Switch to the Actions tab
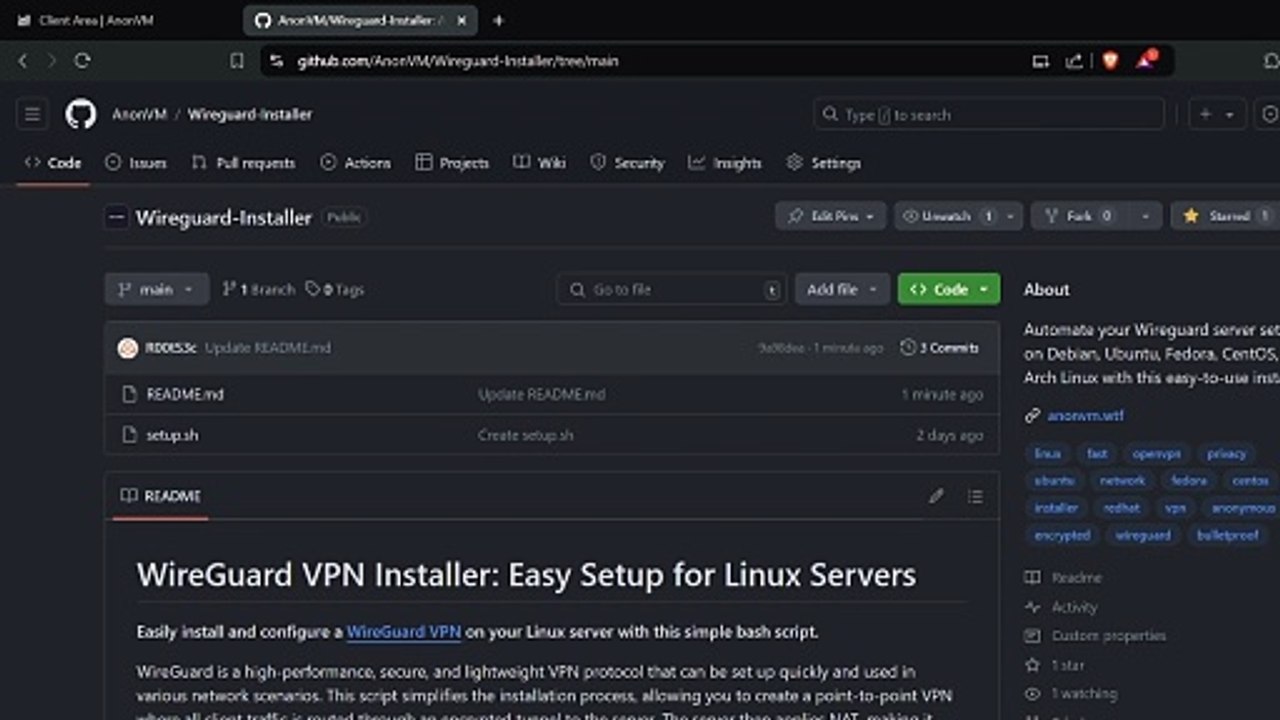1280x720 pixels. [356, 163]
